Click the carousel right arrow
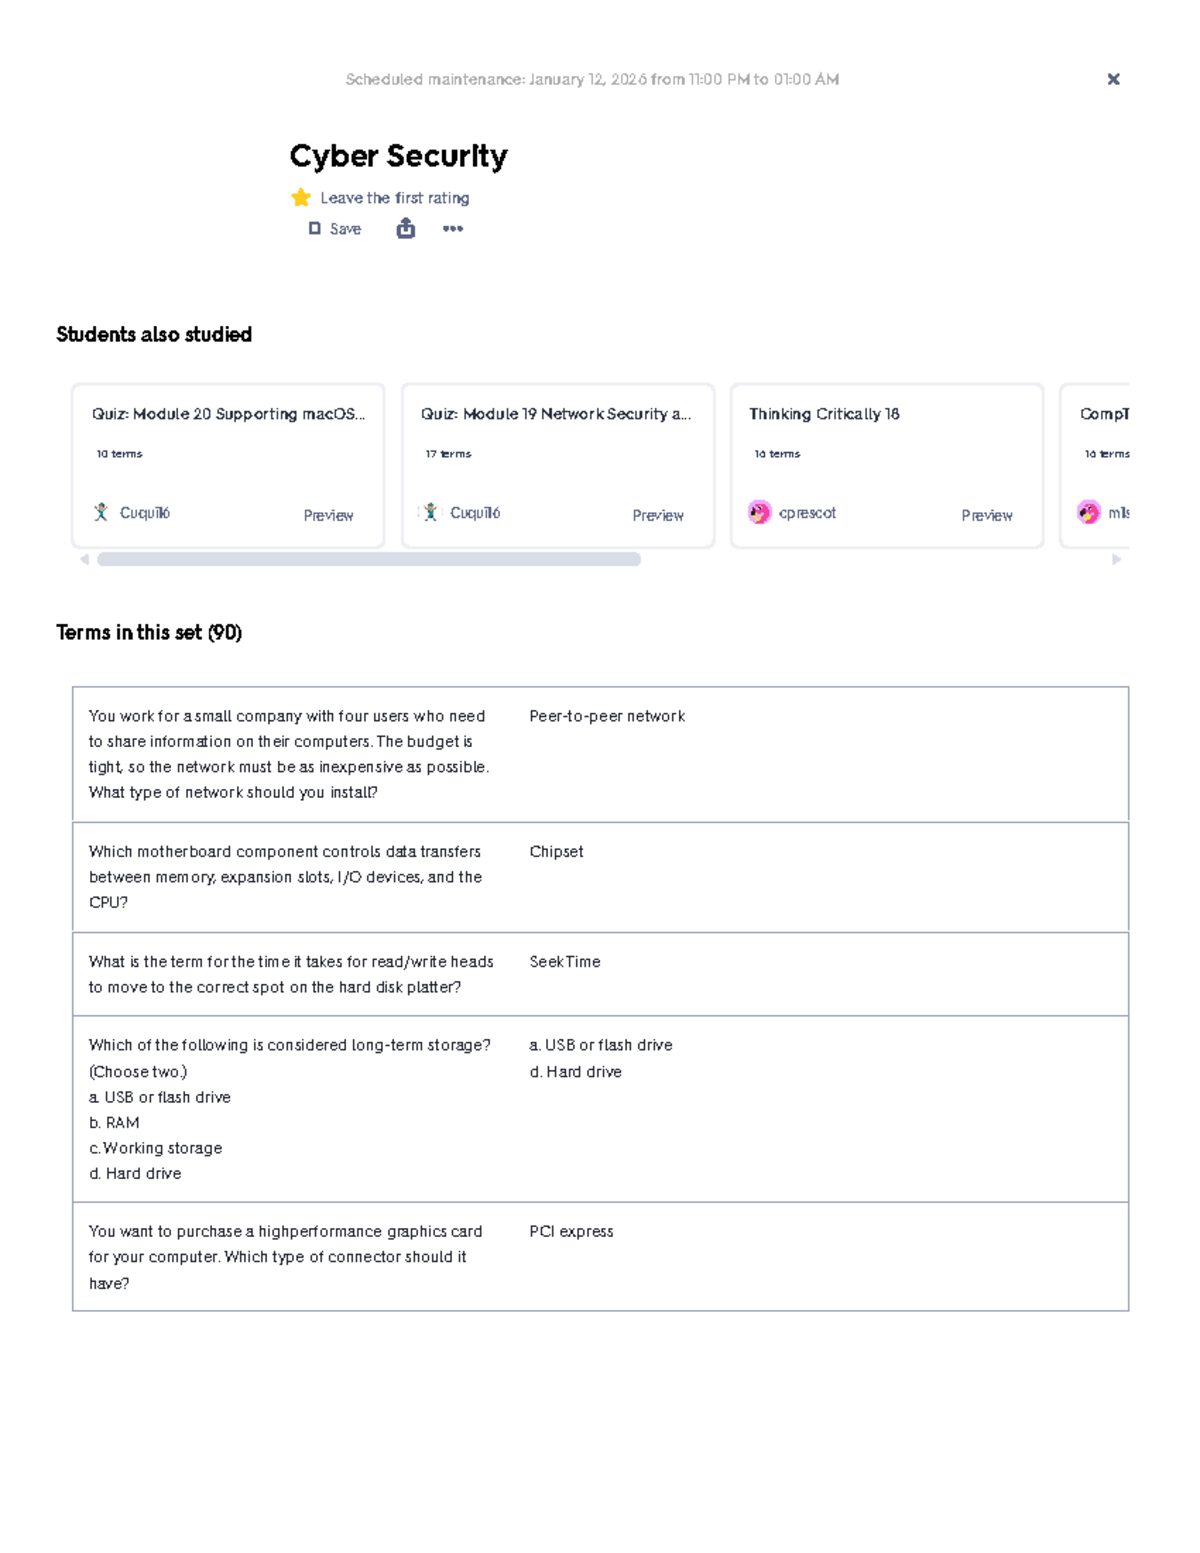This screenshot has height=1553, width=1200. (1116, 558)
